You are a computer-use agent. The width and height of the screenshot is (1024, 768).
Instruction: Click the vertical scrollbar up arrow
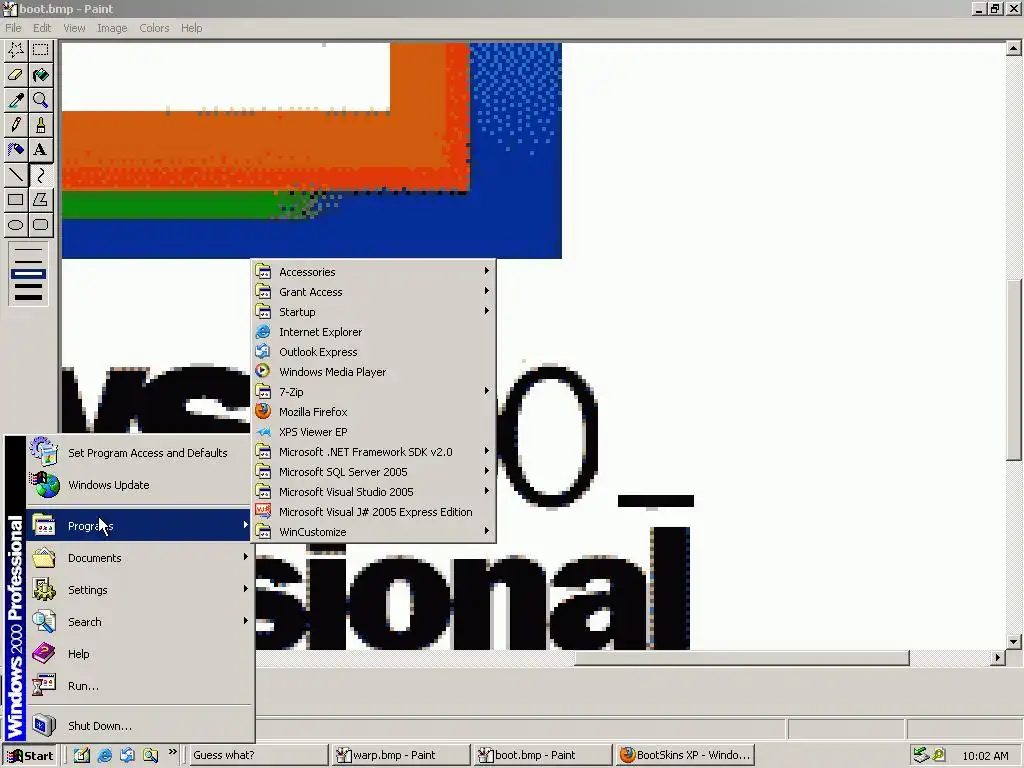click(1014, 48)
